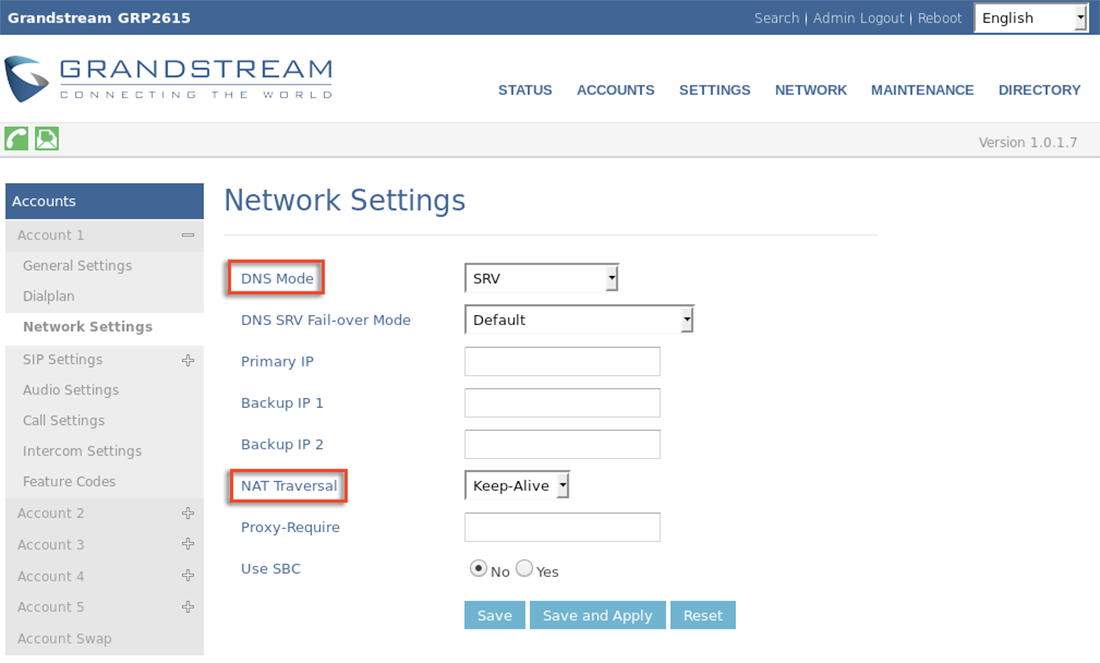Click the green contacts icon beside the handset
This screenshot has width=1100, height=663.
(x=47, y=139)
